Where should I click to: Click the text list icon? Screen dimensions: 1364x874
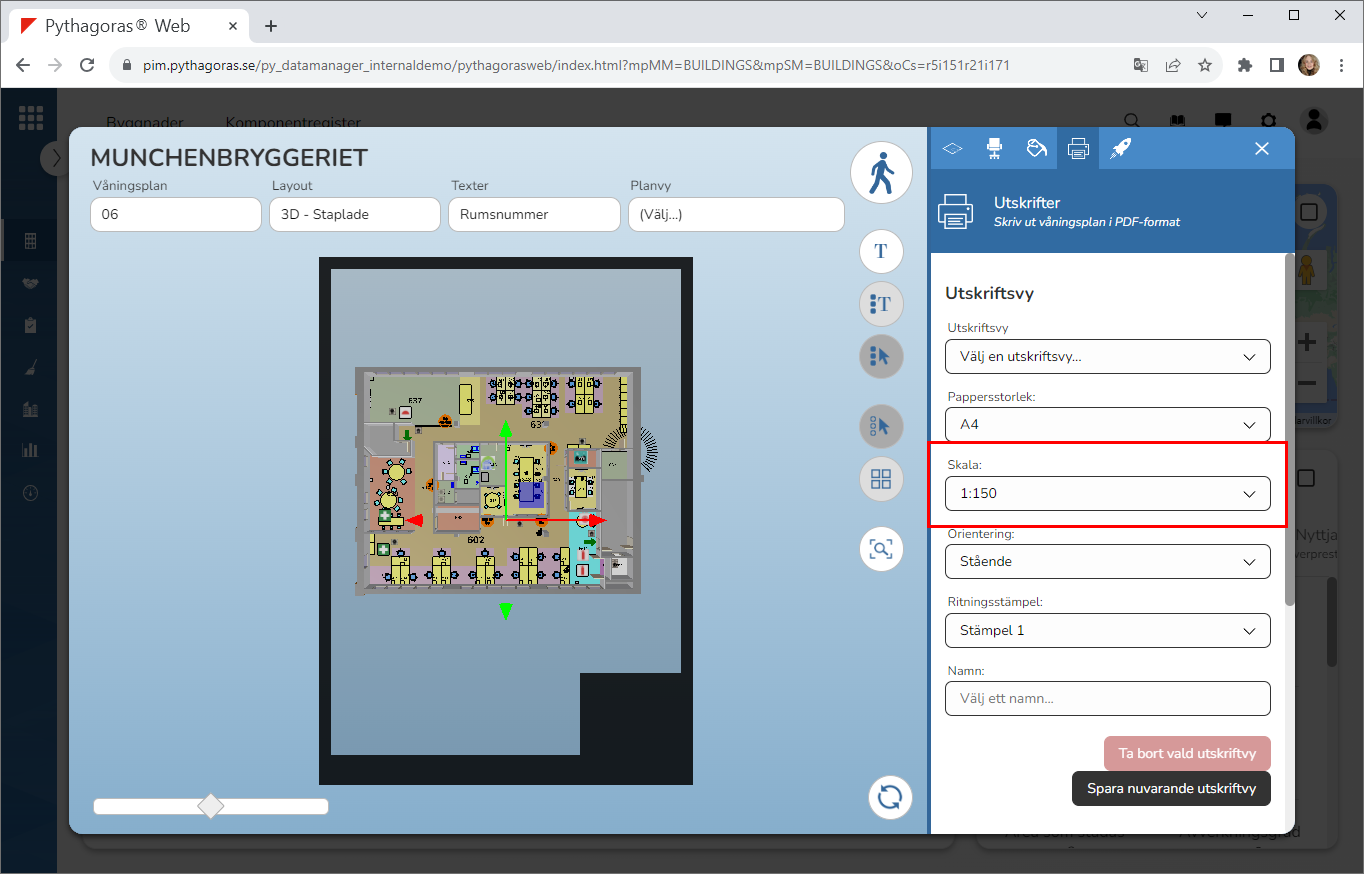(x=881, y=304)
